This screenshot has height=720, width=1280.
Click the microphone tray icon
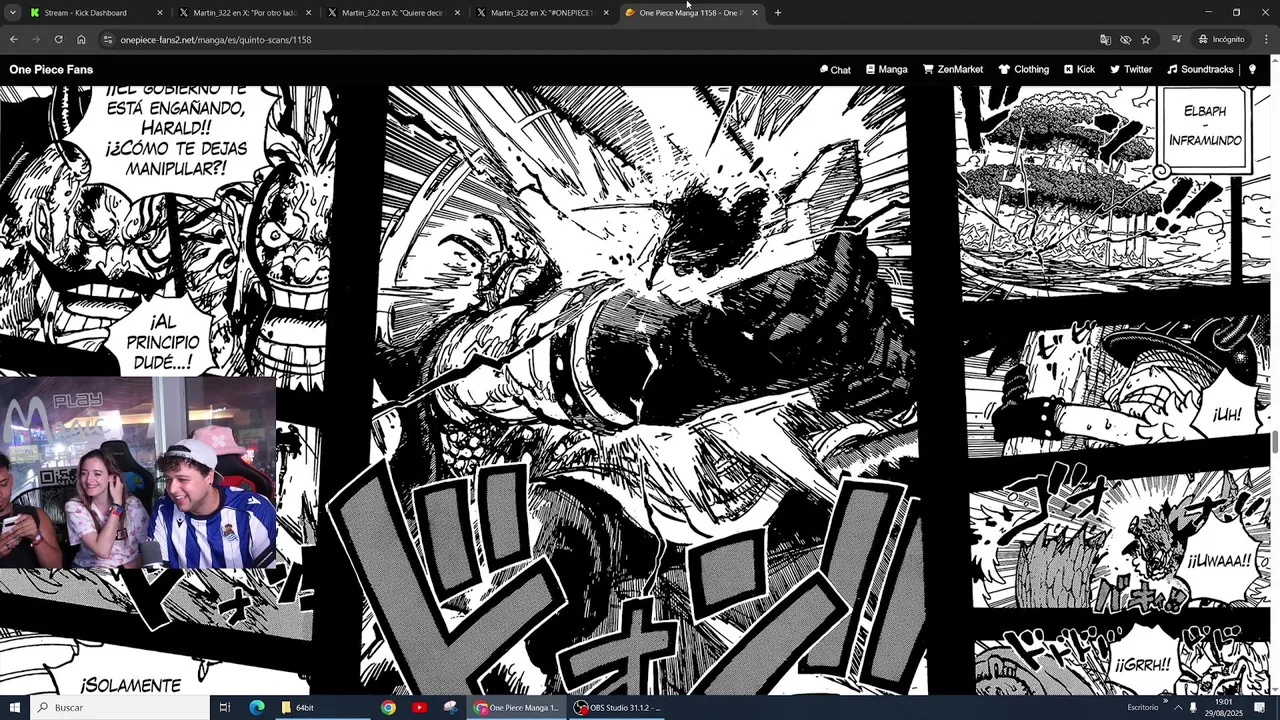coord(1193,707)
